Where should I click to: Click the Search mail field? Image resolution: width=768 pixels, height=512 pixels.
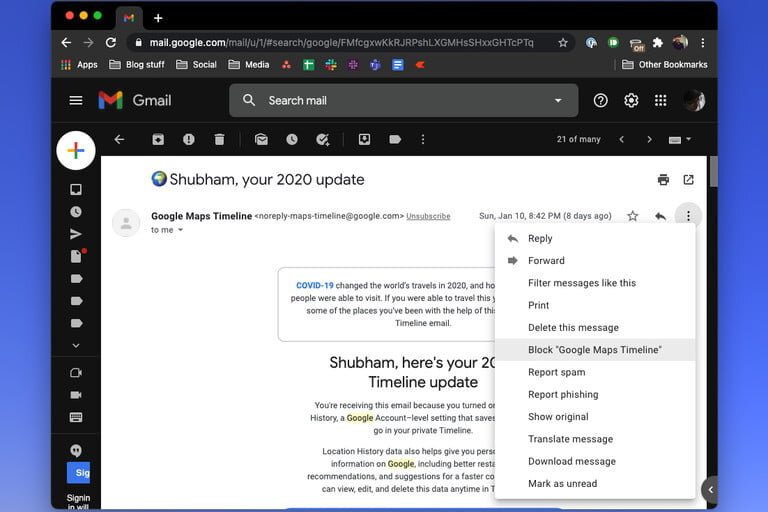pos(404,100)
